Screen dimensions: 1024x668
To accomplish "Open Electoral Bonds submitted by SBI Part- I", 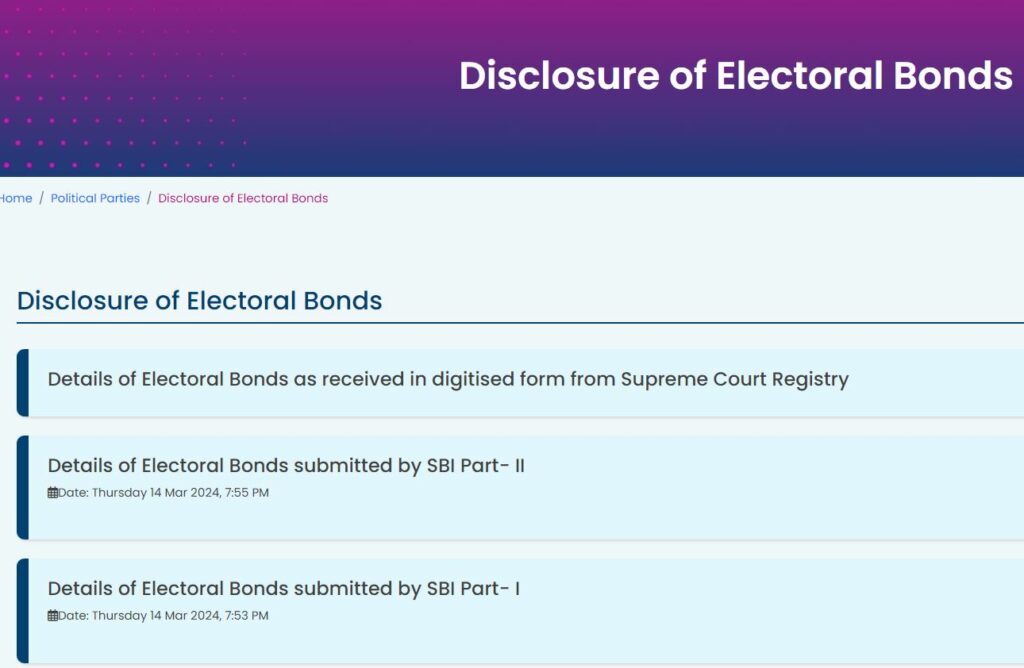I will (x=284, y=588).
